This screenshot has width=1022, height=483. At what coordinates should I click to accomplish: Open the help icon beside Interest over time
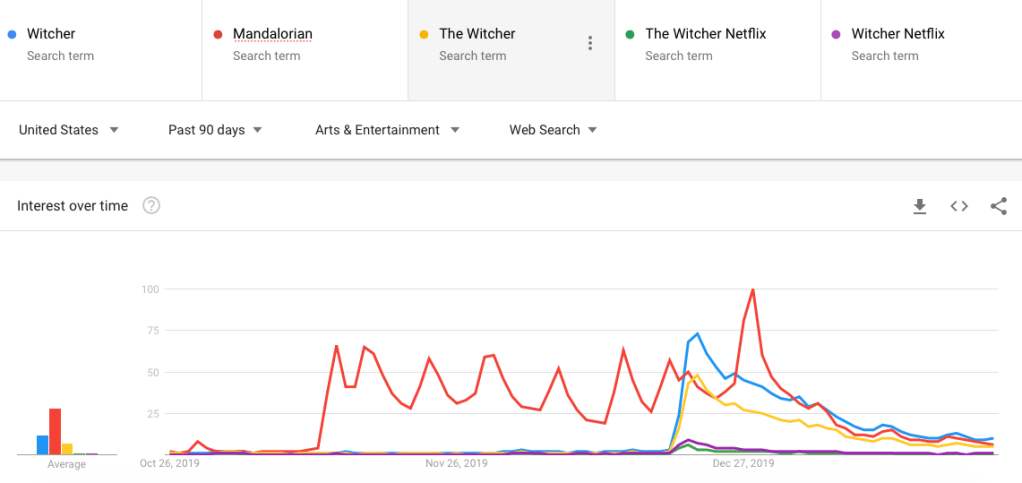pos(151,206)
